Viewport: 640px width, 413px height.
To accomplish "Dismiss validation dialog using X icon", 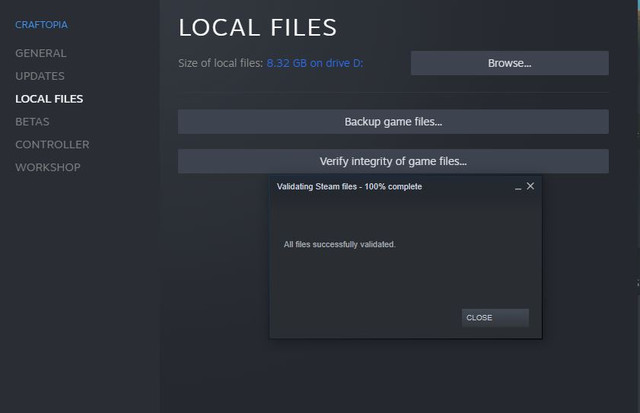I will [530, 186].
